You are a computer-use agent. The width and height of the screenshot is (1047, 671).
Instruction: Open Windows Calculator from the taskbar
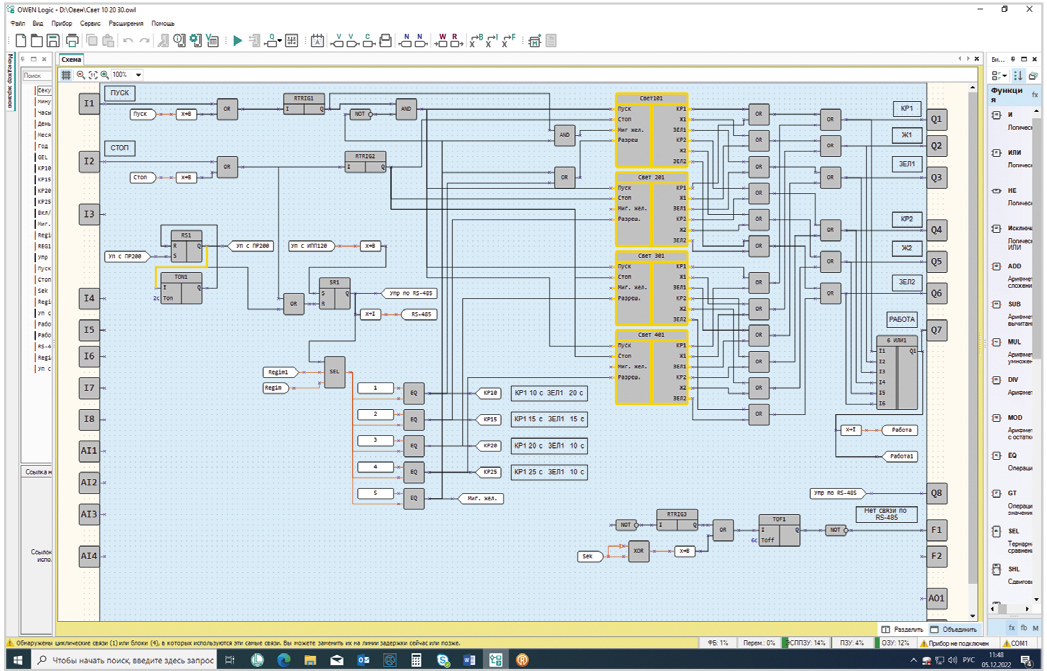tap(416, 660)
